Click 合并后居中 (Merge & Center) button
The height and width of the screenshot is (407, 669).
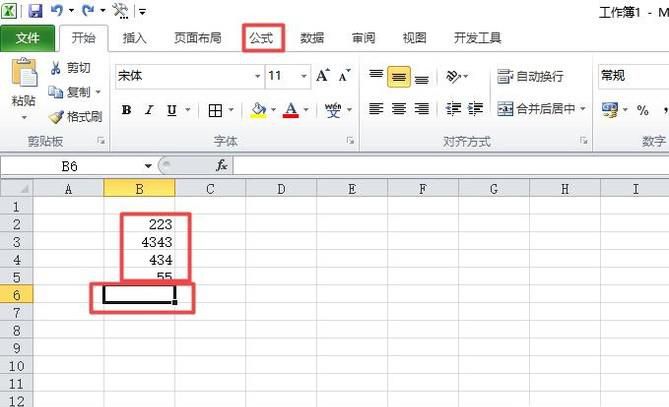tap(536, 109)
